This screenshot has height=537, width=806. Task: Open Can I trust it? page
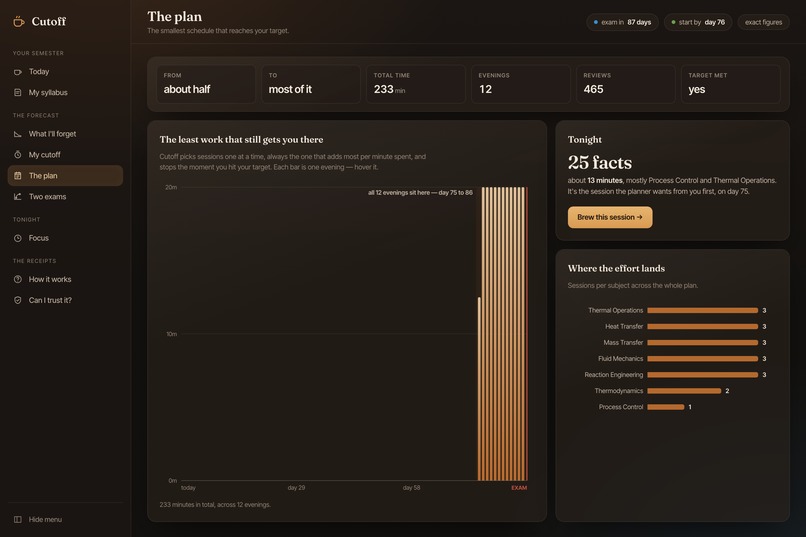(x=65, y=300)
